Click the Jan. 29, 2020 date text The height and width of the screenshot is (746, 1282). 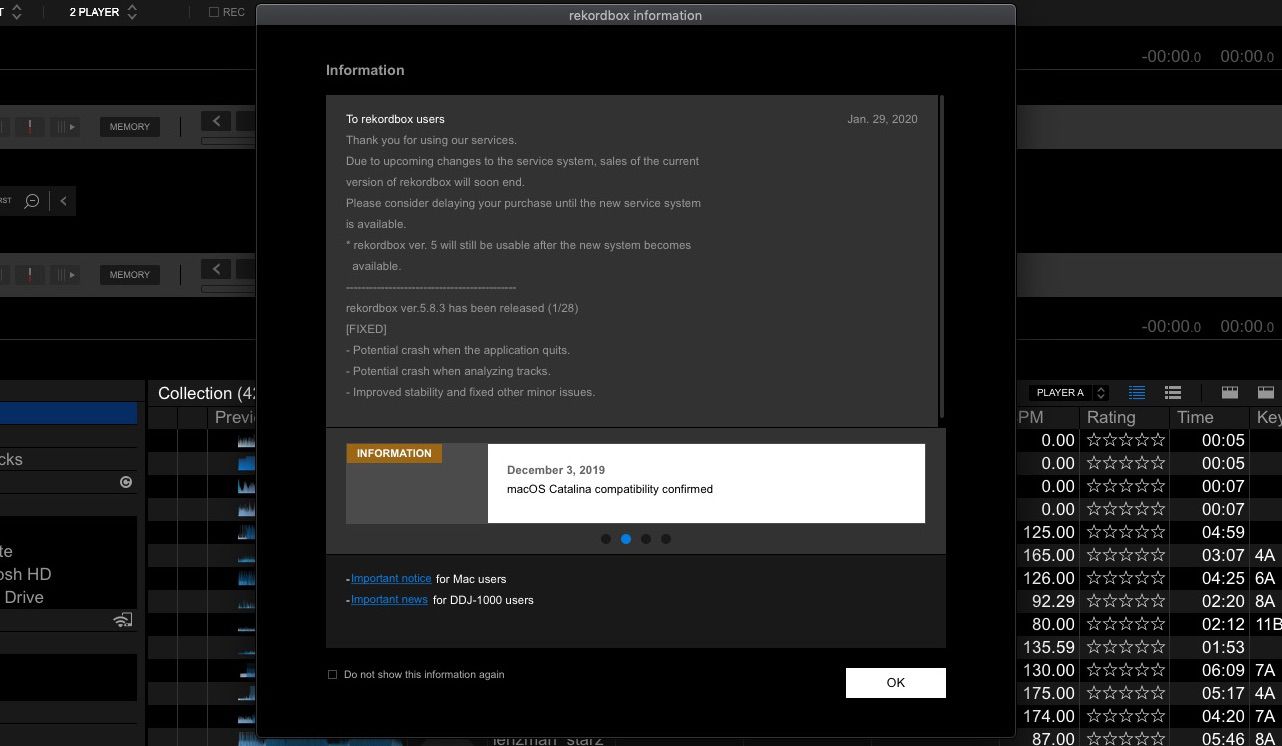pos(882,119)
